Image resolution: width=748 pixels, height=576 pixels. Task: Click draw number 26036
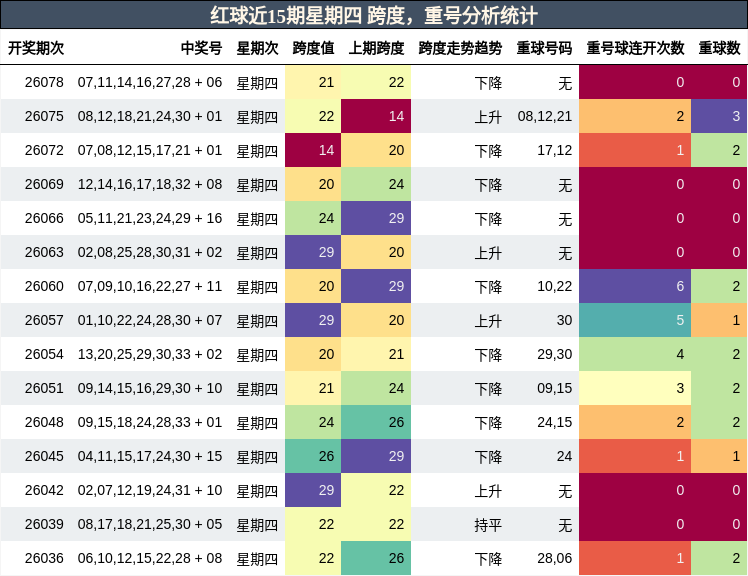point(44,558)
